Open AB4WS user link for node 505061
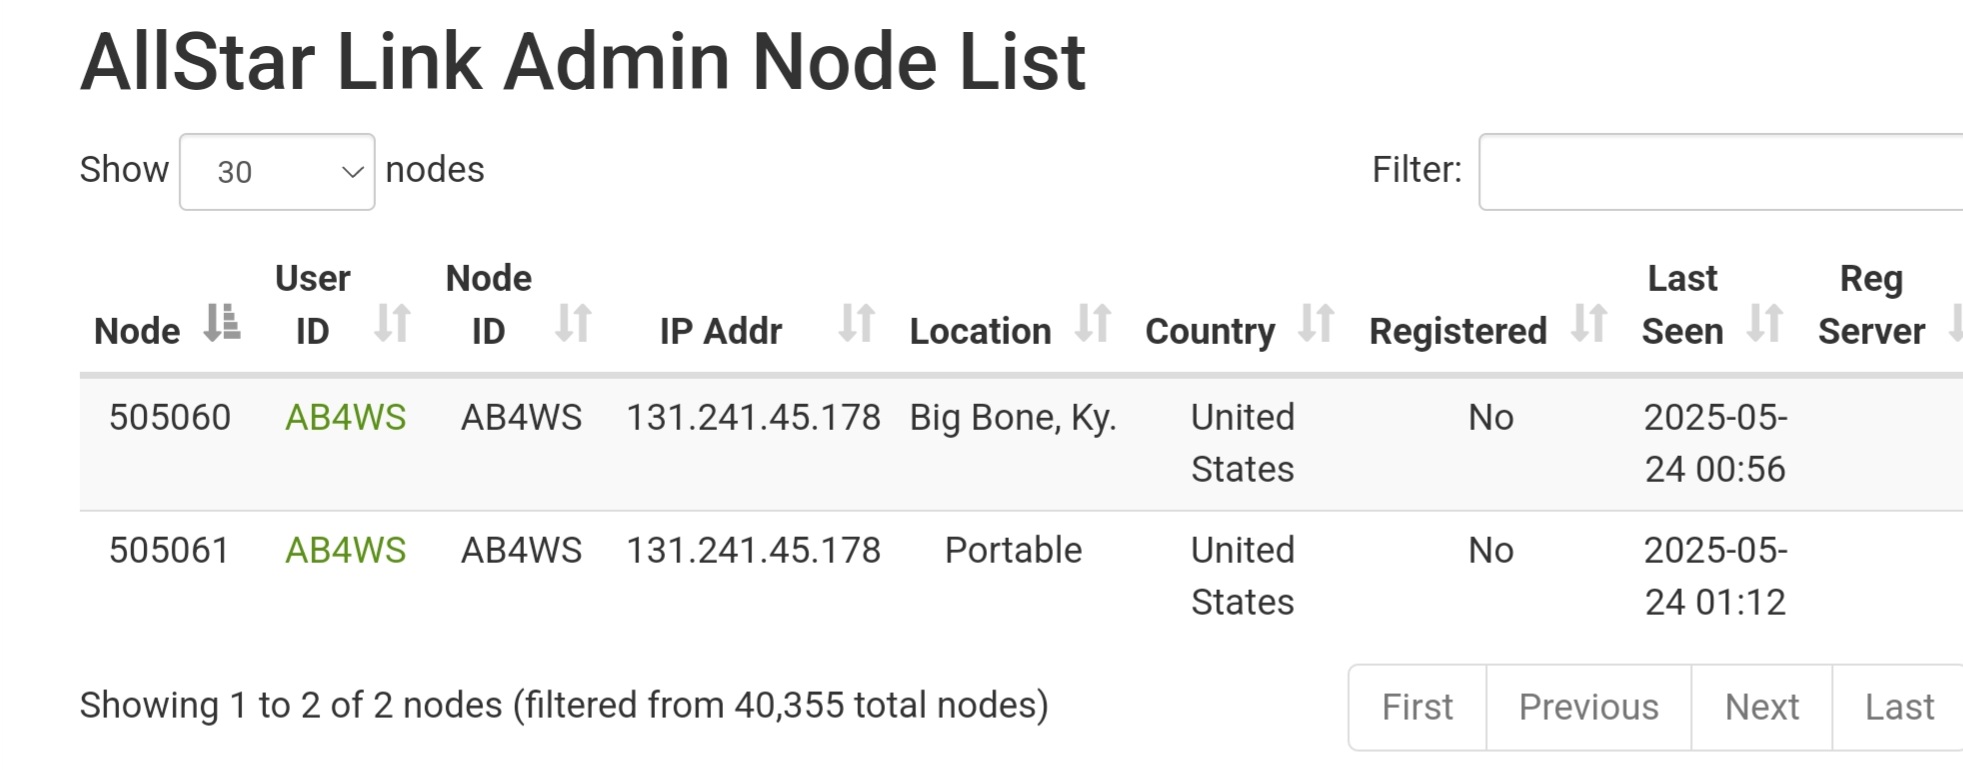Viewport: 1963px width, 770px height. pos(346,550)
